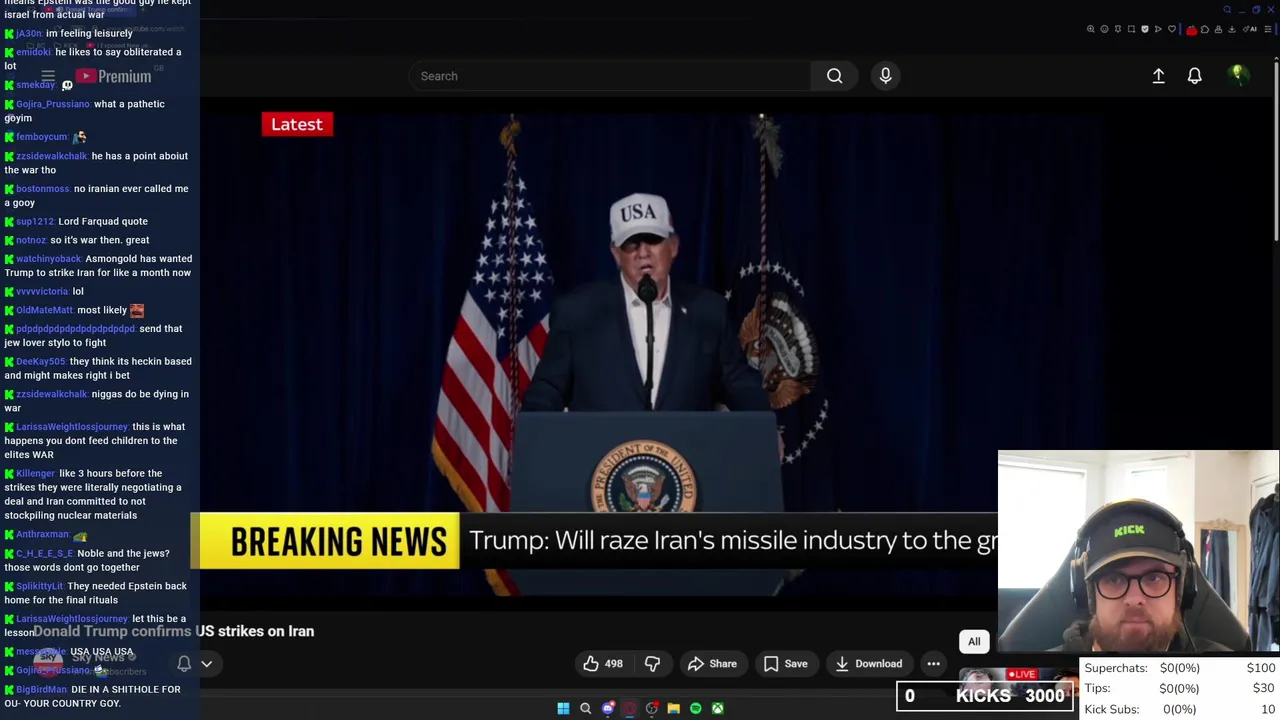The height and width of the screenshot is (720, 1280).
Task: Click the page vertical scrollbar
Action: [1276, 150]
